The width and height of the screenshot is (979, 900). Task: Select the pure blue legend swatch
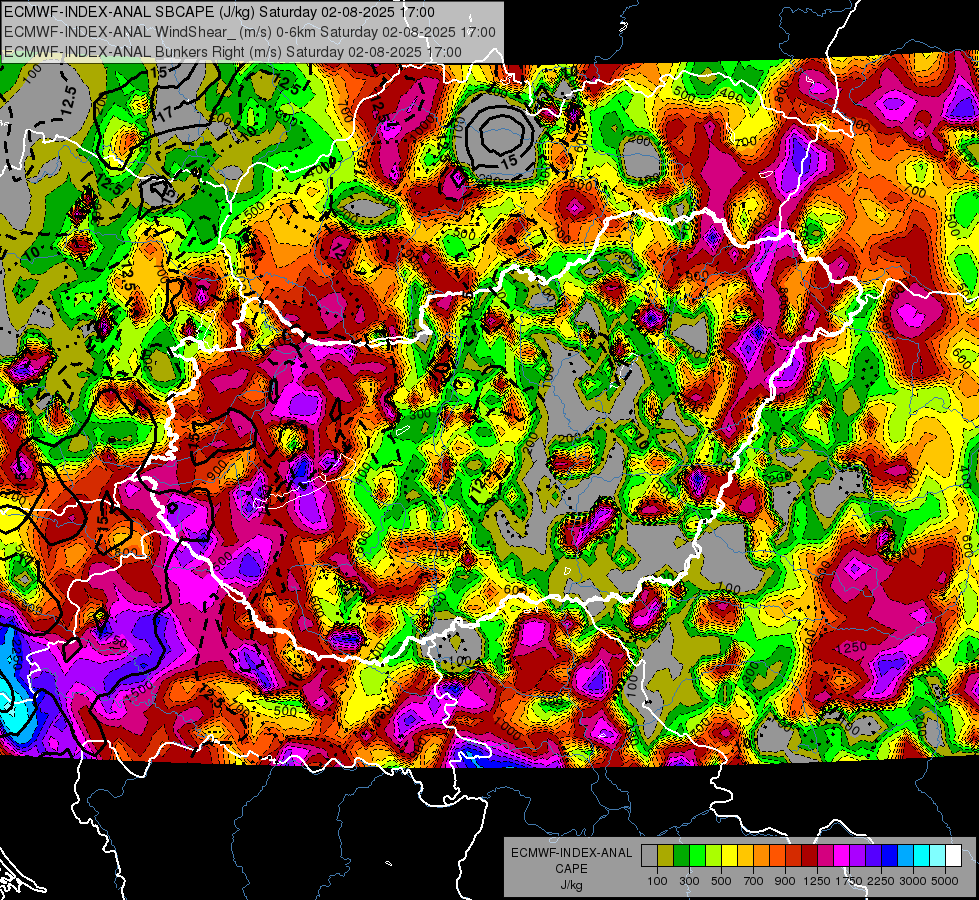tap(889, 856)
